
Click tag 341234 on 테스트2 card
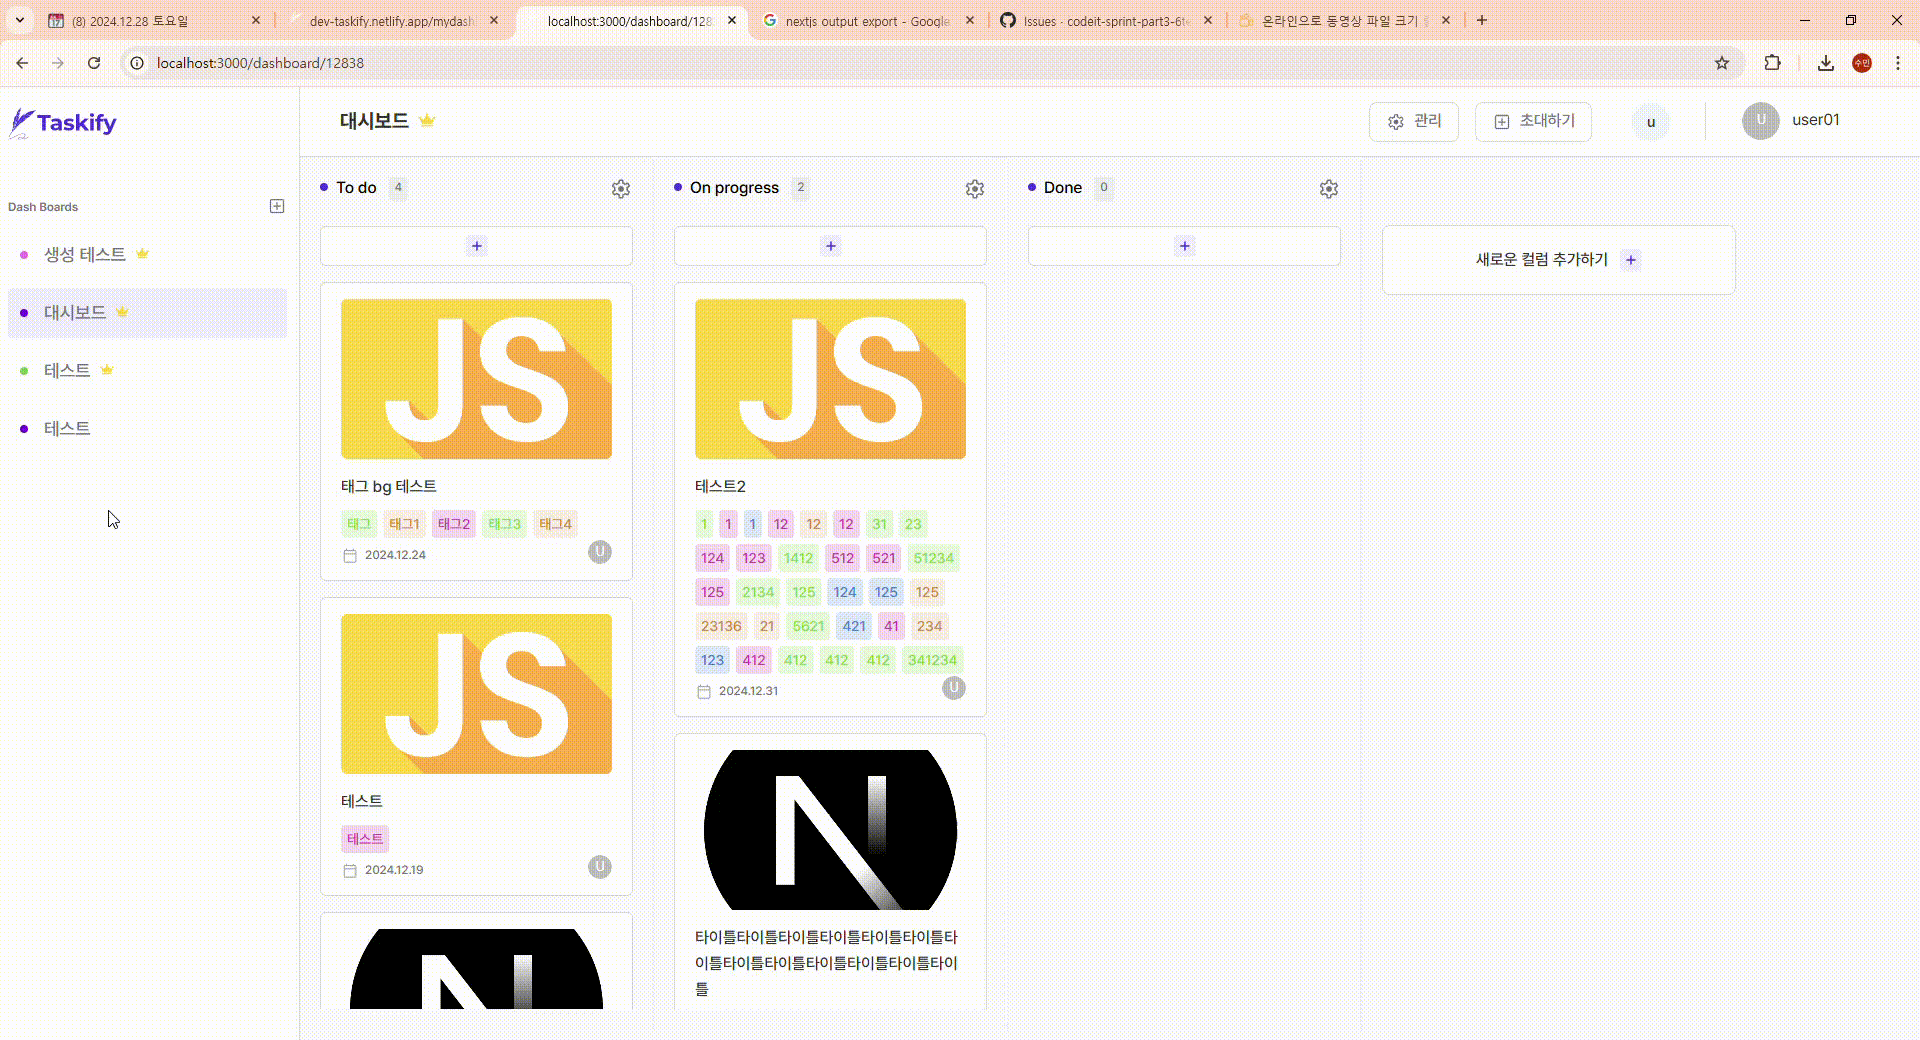(932, 660)
